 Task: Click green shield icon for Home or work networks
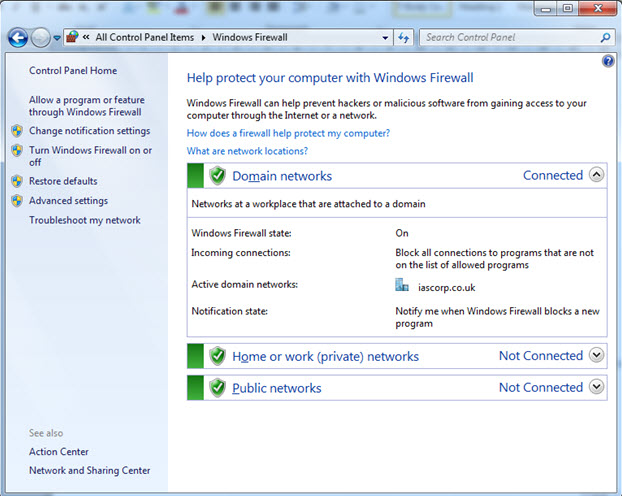click(x=217, y=356)
